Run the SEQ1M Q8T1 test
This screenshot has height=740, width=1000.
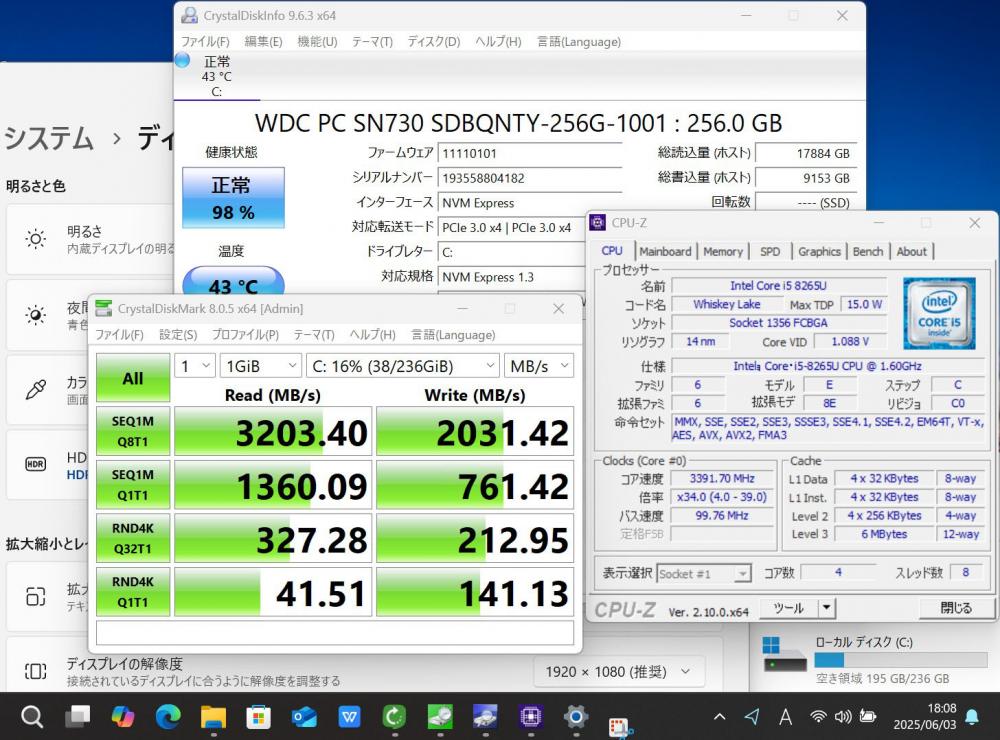pyautogui.click(x=133, y=431)
